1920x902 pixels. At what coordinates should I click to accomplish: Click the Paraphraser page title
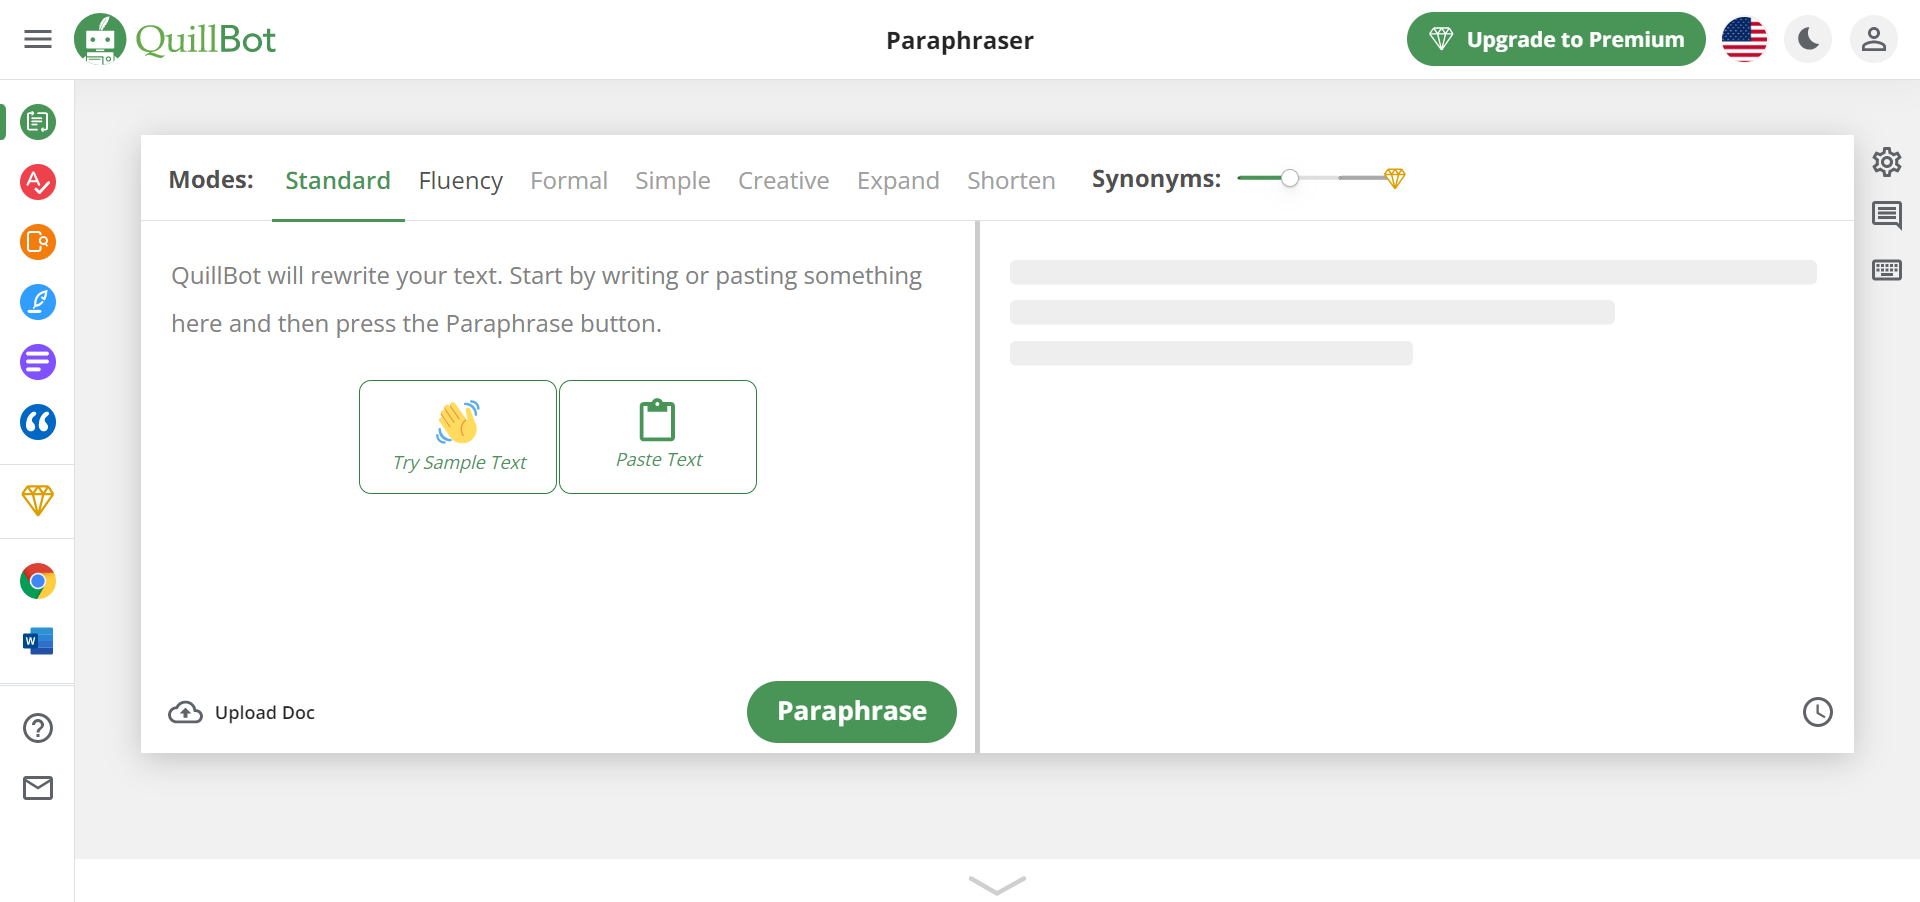(960, 40)
